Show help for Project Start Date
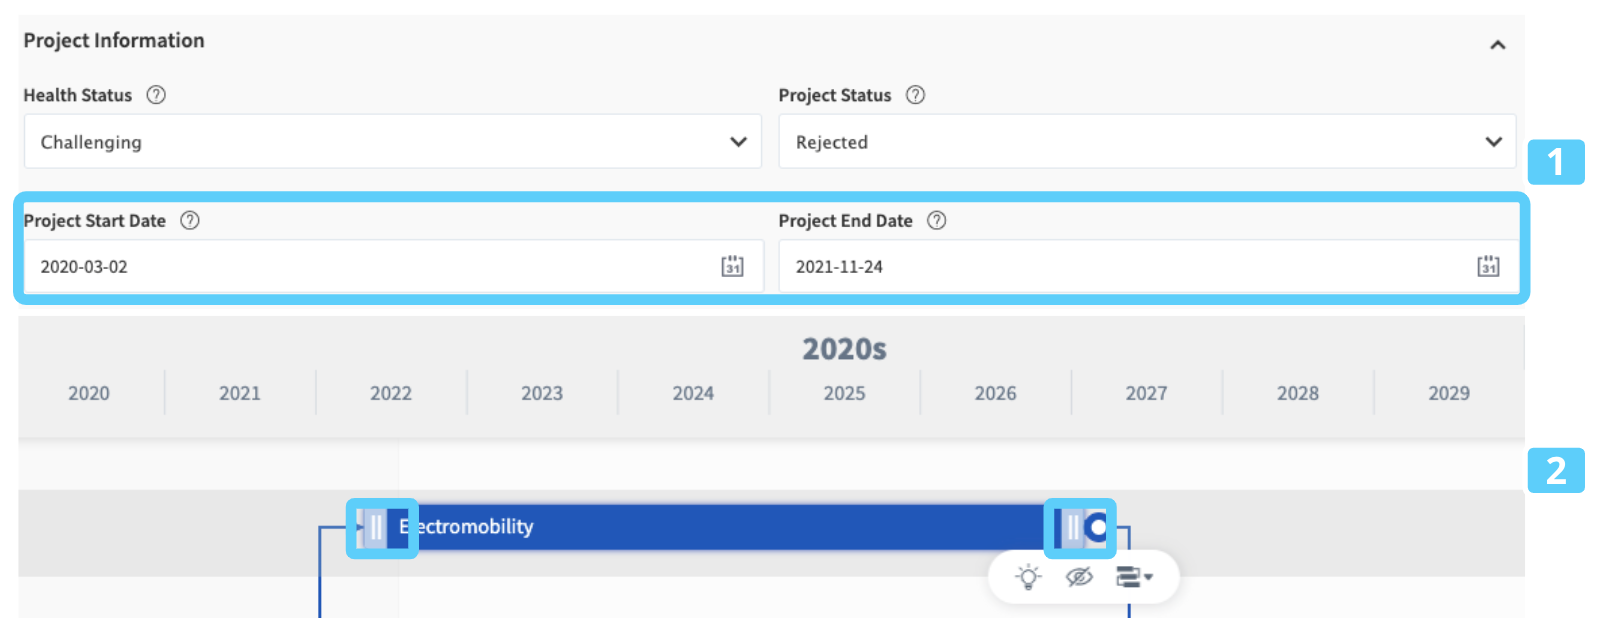 click(x=190, y=221)
